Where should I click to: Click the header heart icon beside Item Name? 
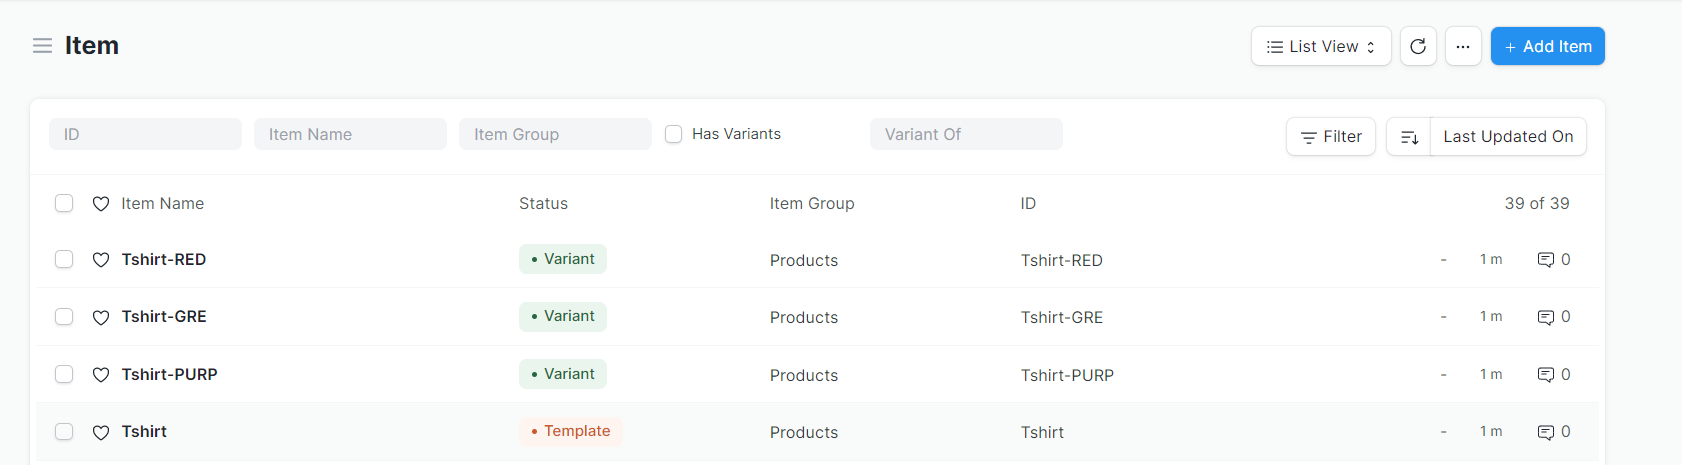pyautogui.click(x=101, y=204)
